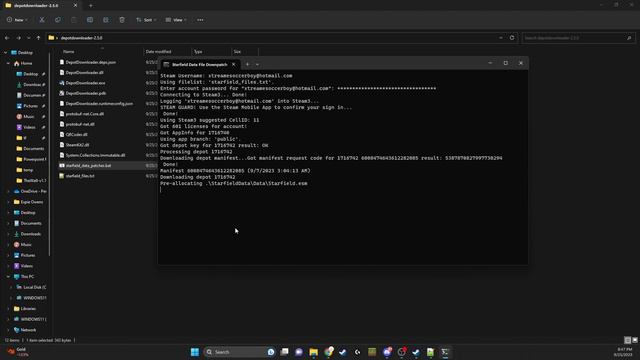The image size is (640, 360).
Task: Click the Rename icon in the toolbar
Action: [x=90, y=20]
